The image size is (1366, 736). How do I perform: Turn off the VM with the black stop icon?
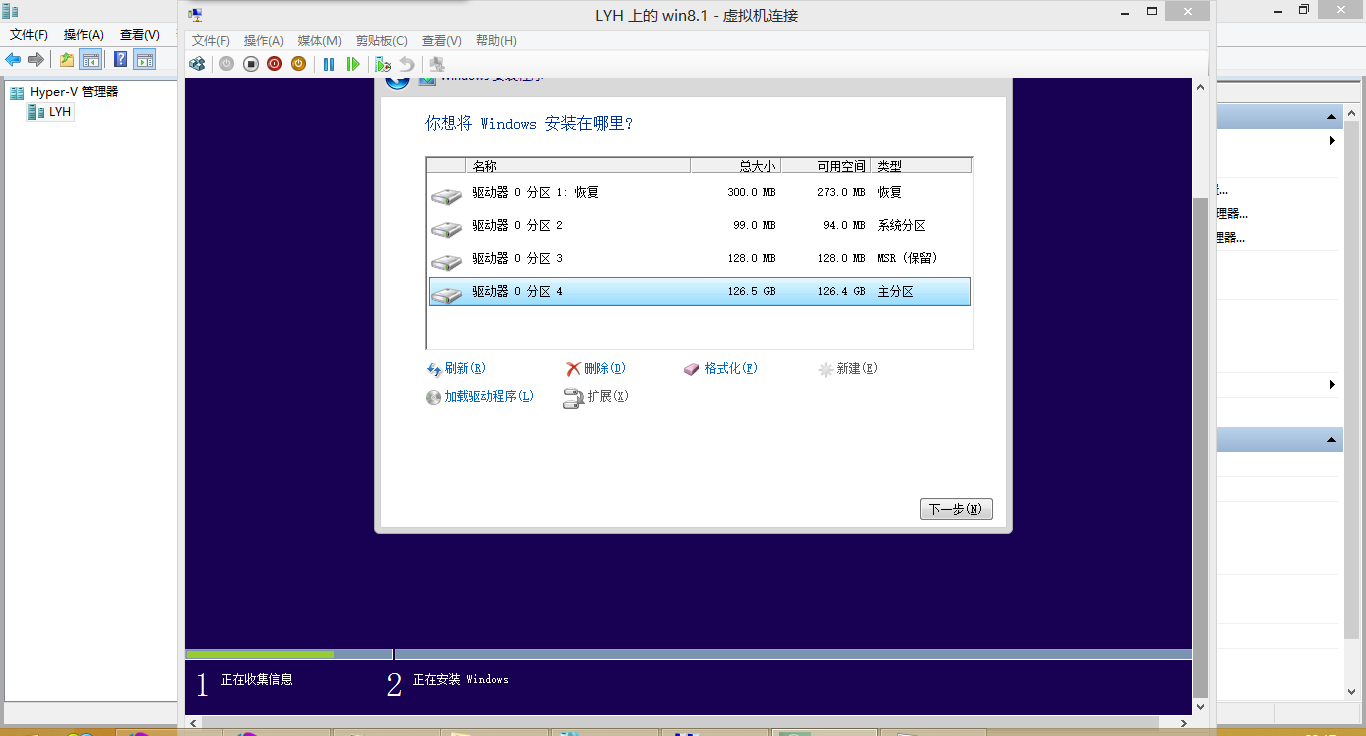[x=250, y=64]
